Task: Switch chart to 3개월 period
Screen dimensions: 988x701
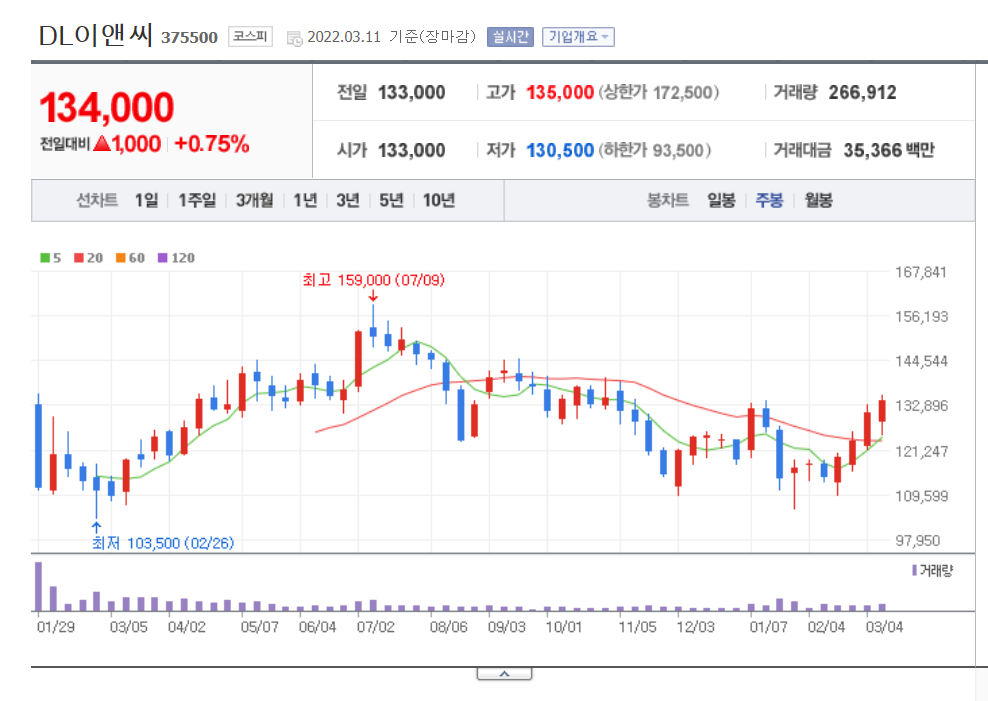Action: point(255,200)
